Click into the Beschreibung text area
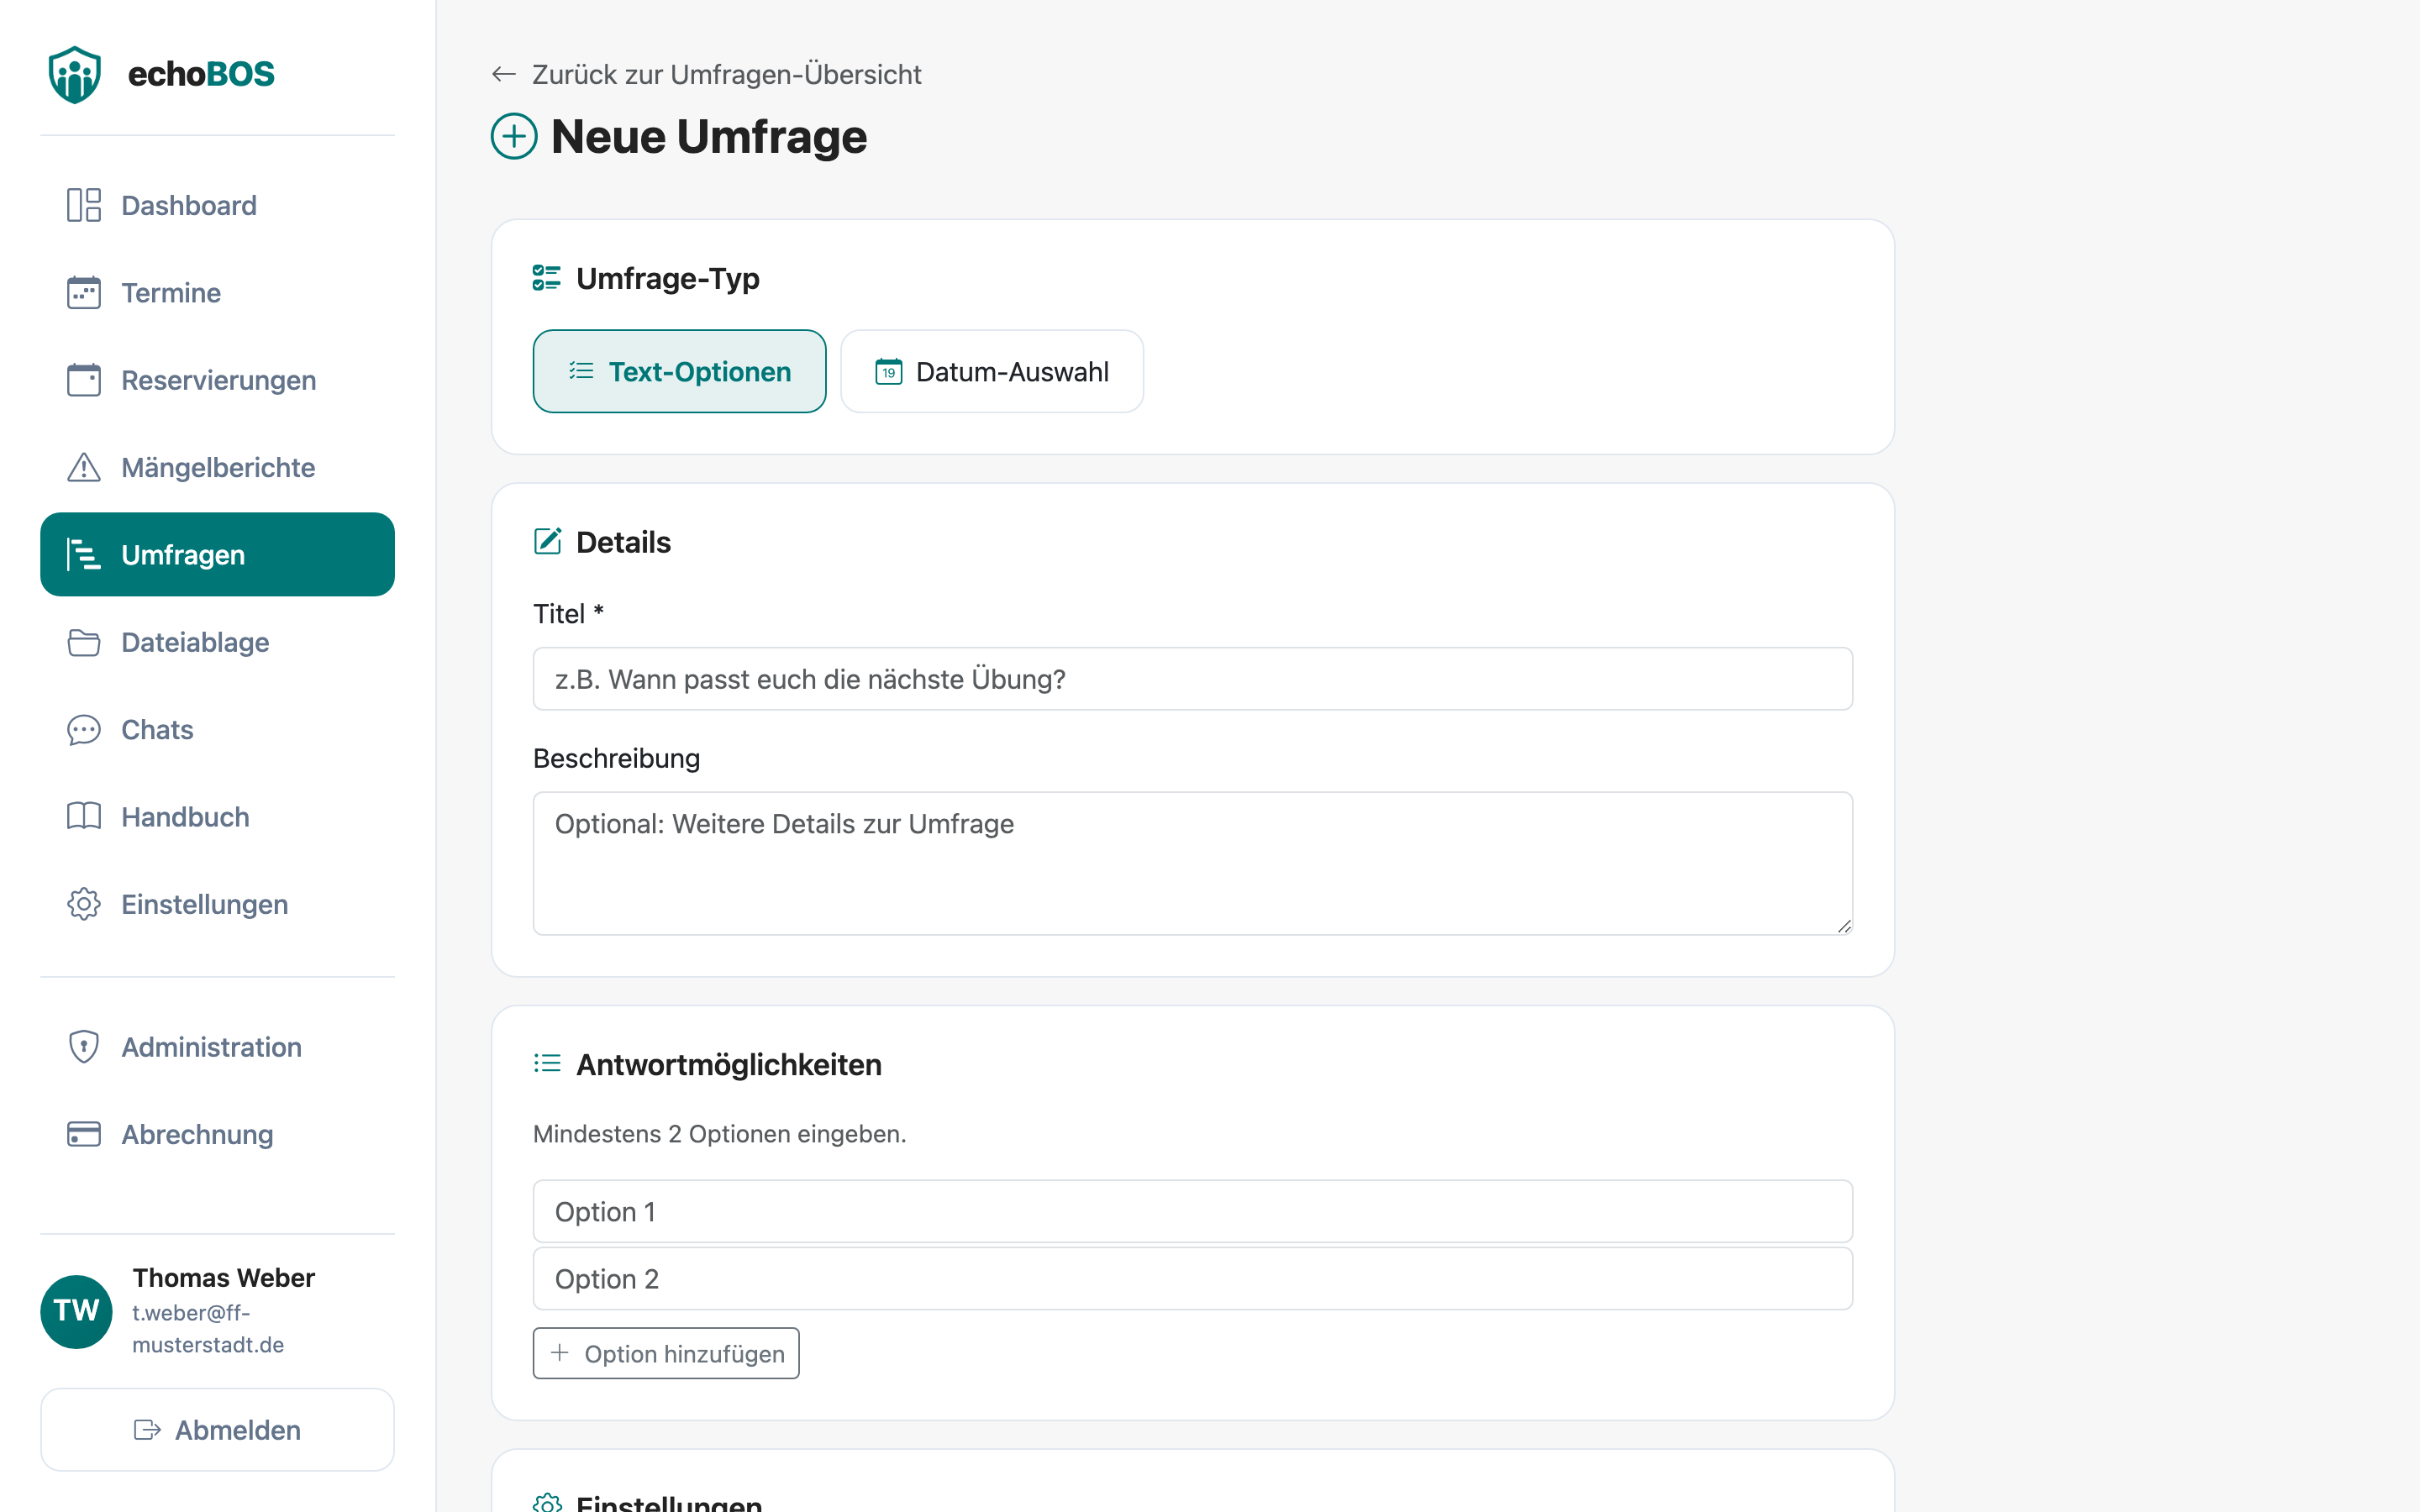The height and width of the screenshot is (1512, 2420). tap(1193, 863)
